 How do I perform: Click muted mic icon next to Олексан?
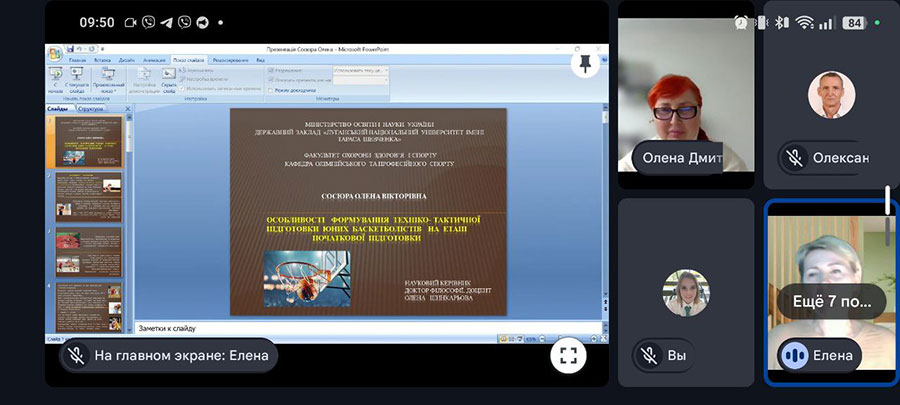pos(794,158)
